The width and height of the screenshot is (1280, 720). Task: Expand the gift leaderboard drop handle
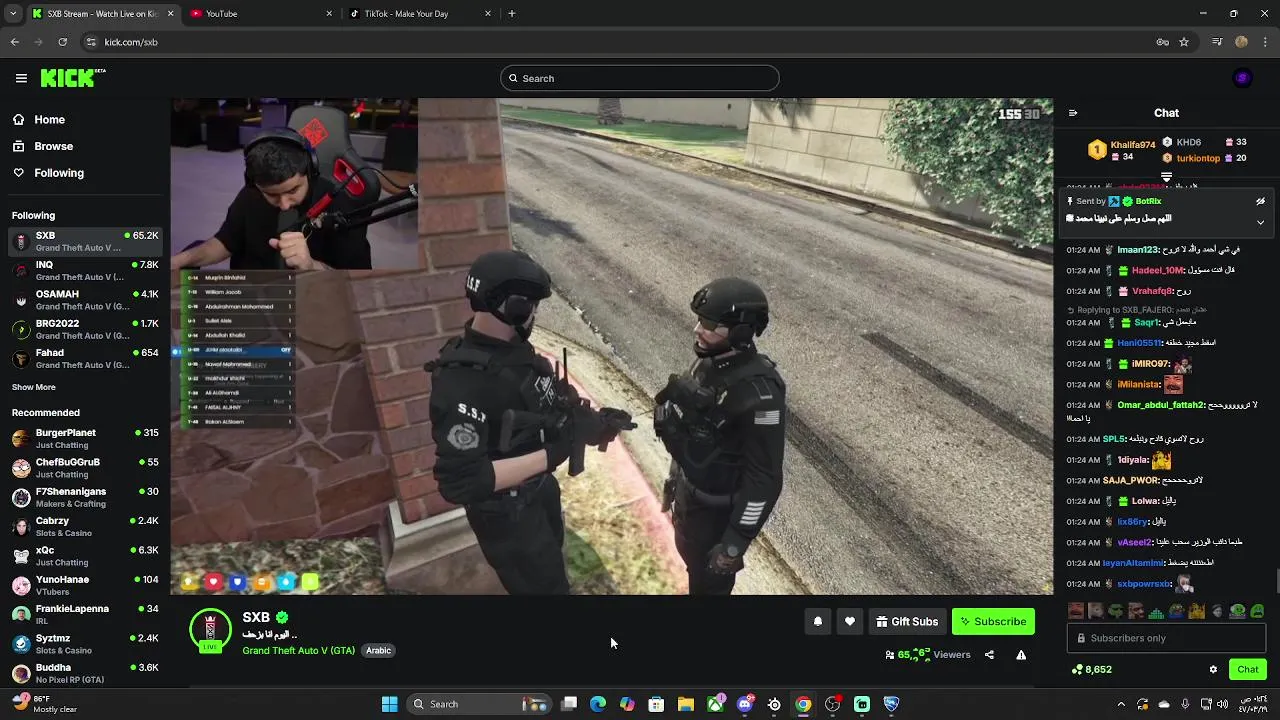click(1166, 177)
